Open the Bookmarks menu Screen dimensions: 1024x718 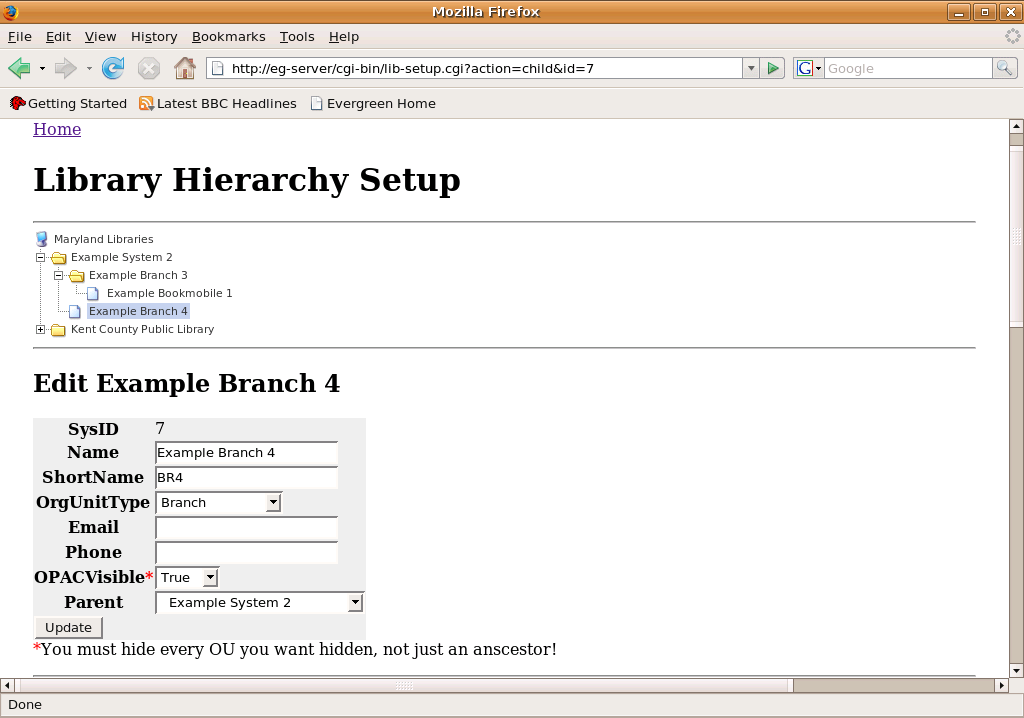click(x=228, y=36)
